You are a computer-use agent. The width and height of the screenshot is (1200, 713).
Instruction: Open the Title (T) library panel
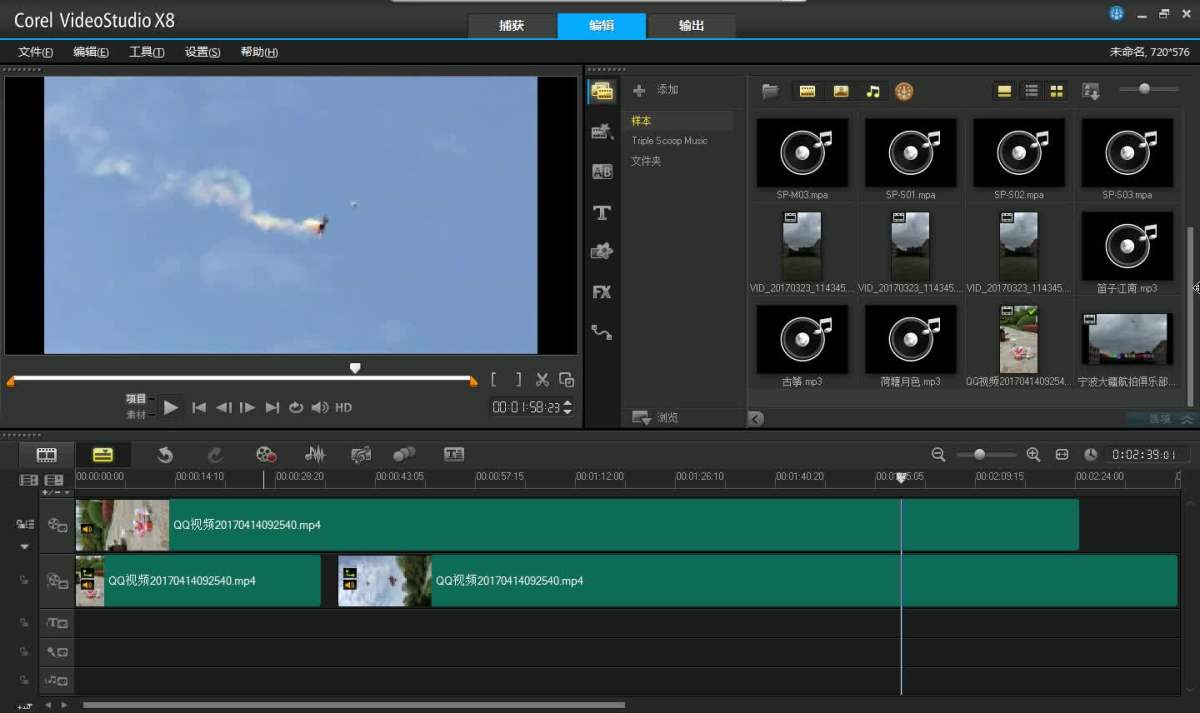coord(601,212)
